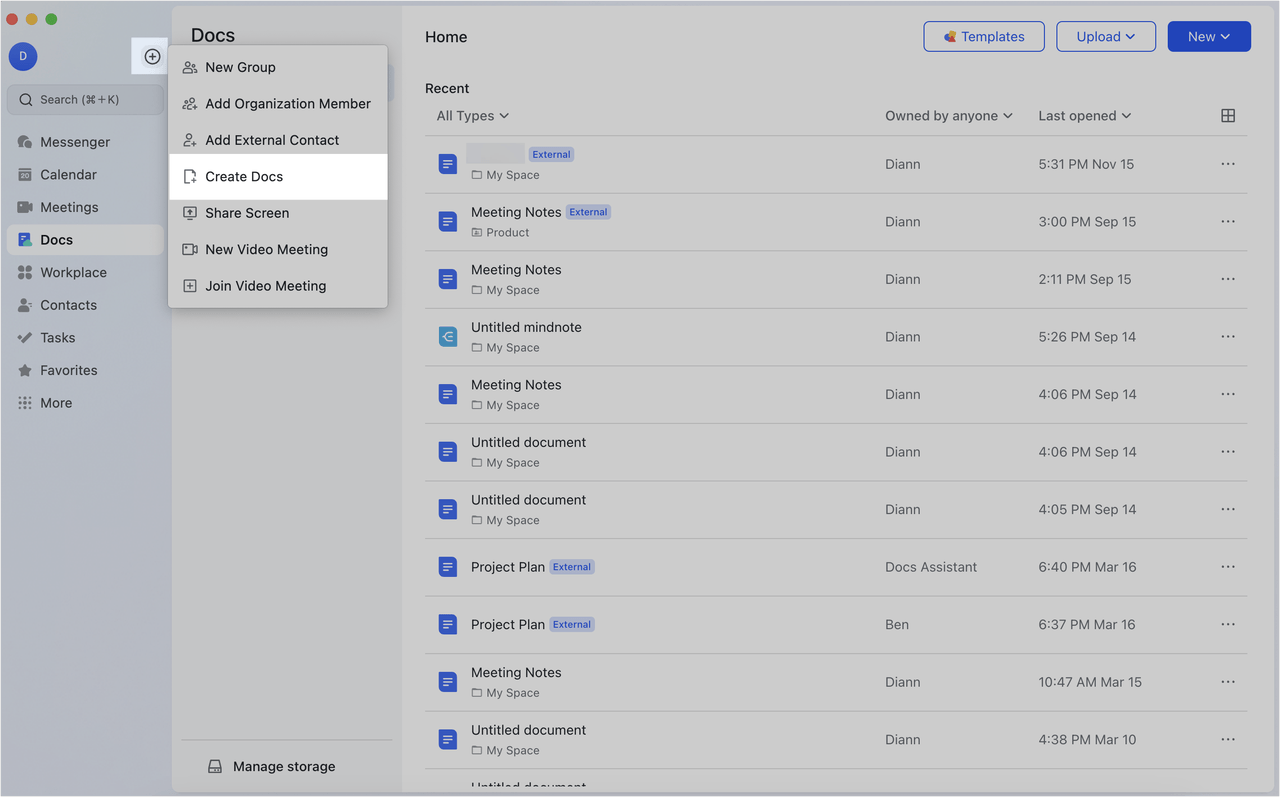Click the plus icon to create new items
Screen dimensions: 1280x797
(x=150, y=56)
